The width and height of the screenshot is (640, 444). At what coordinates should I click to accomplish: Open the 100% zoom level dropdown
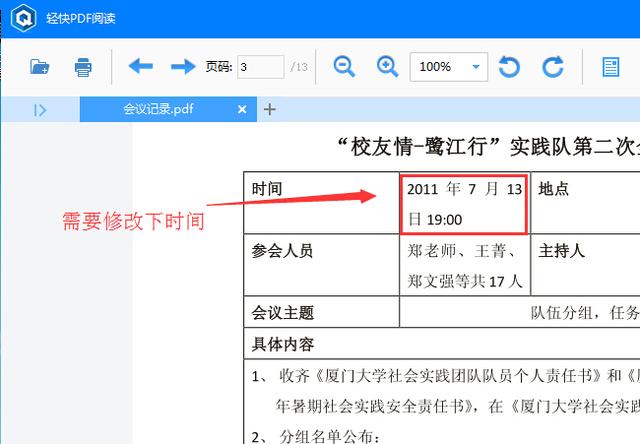click(449, 67)
